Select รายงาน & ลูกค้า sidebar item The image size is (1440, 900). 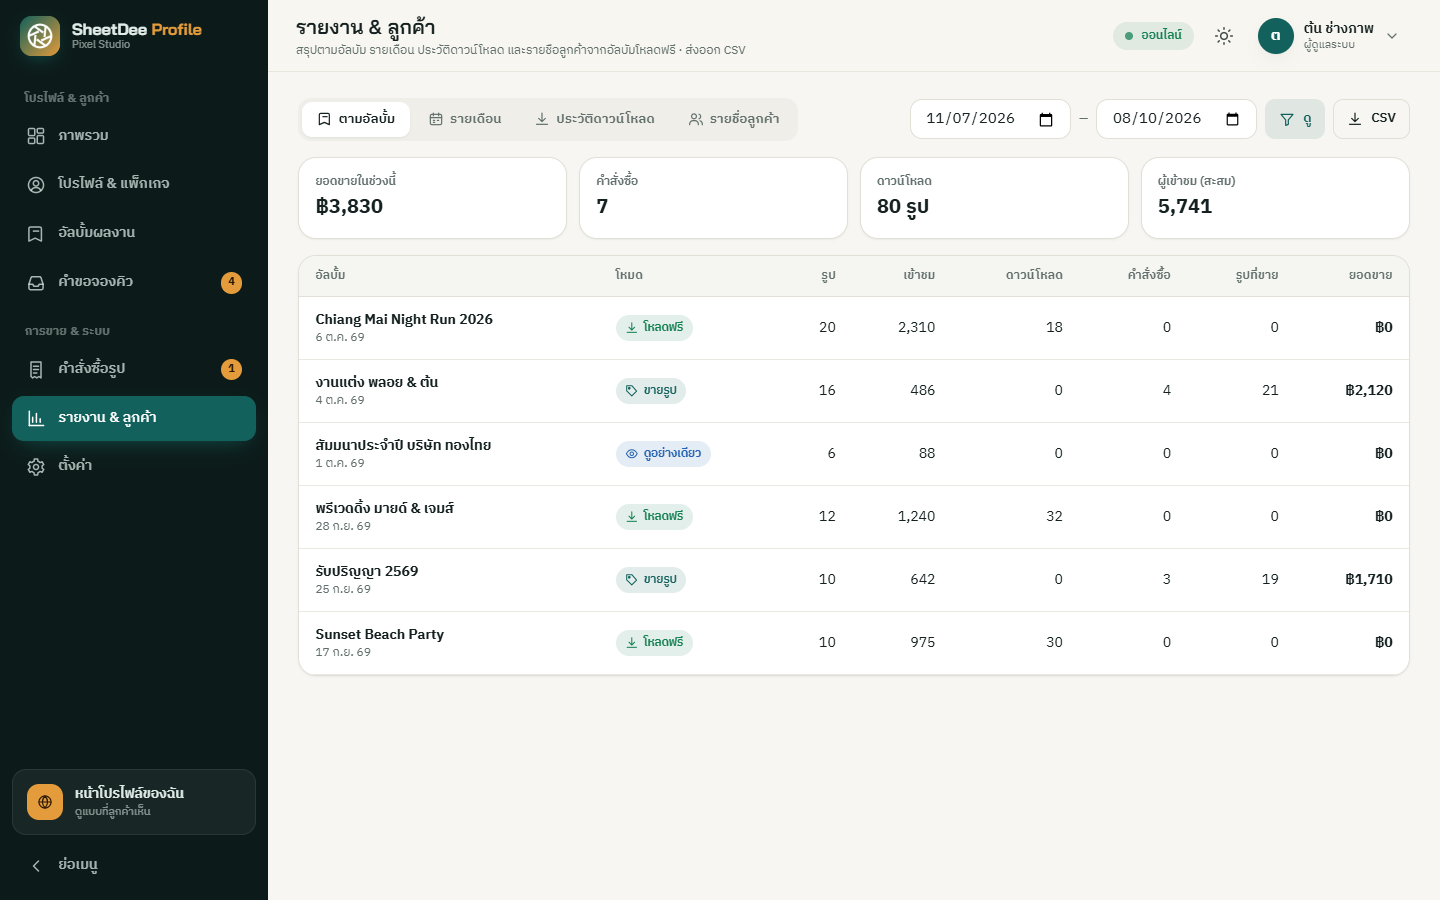pyautogui.click(x=134, y=418)
